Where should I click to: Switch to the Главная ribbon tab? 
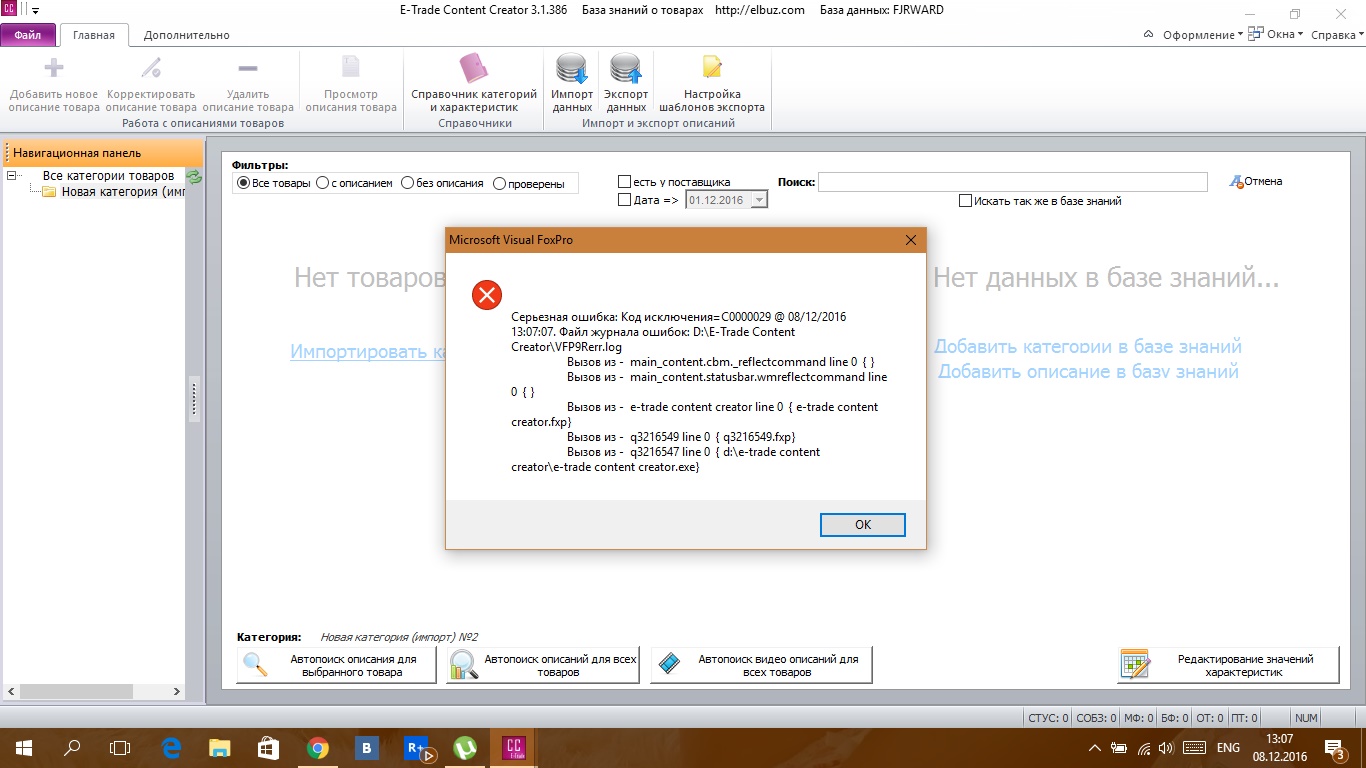click(x=94, y=35)
